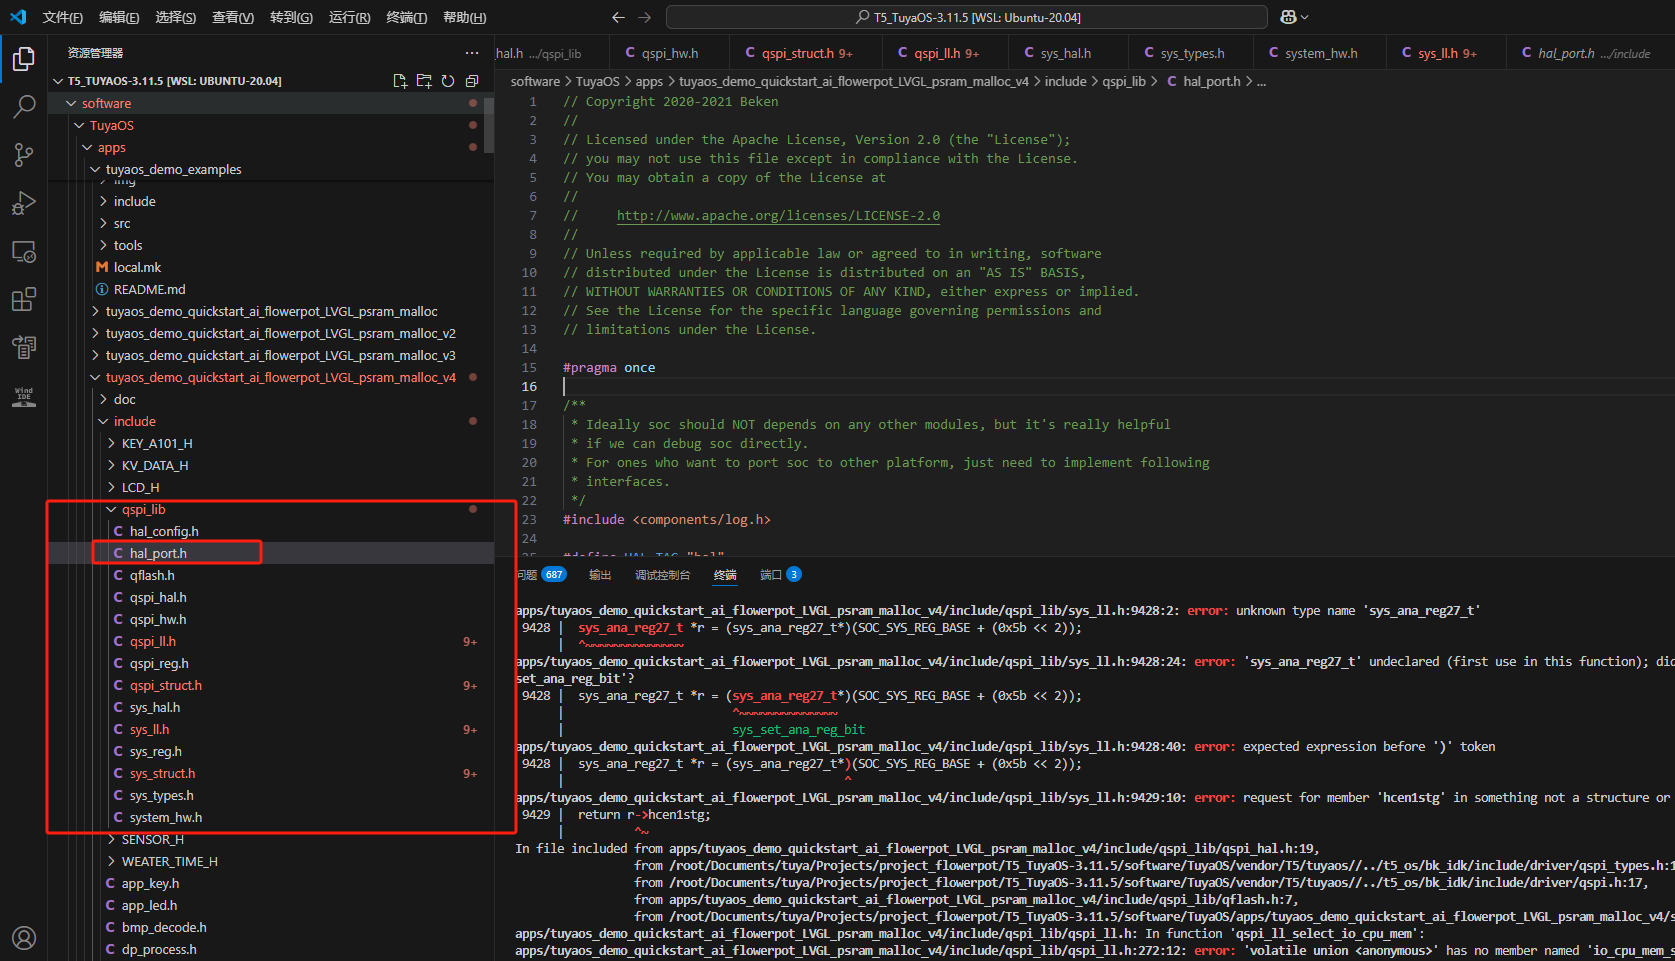Collapse all folders in the explorer
The width and height of the screenshot is (1675, 961).
pyautogui.click(x=472, y=81)
